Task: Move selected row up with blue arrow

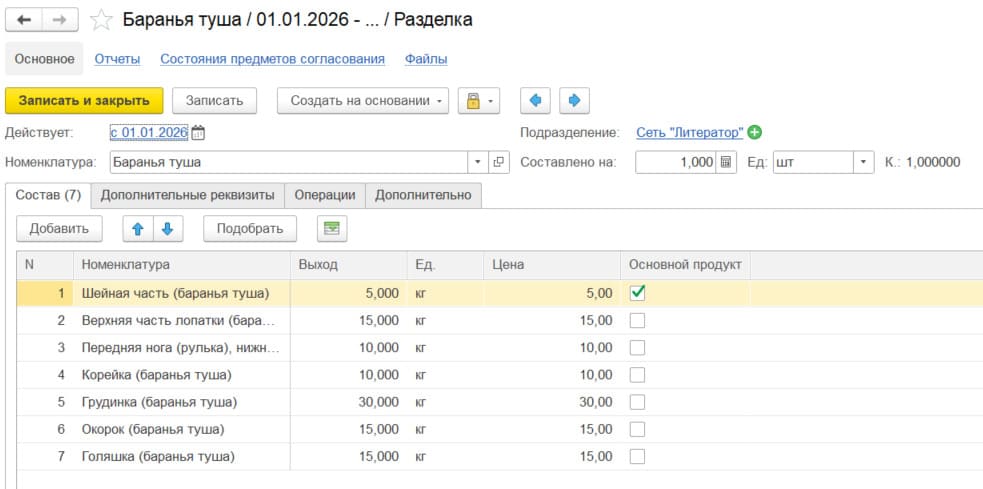Action: coord(138,229)
